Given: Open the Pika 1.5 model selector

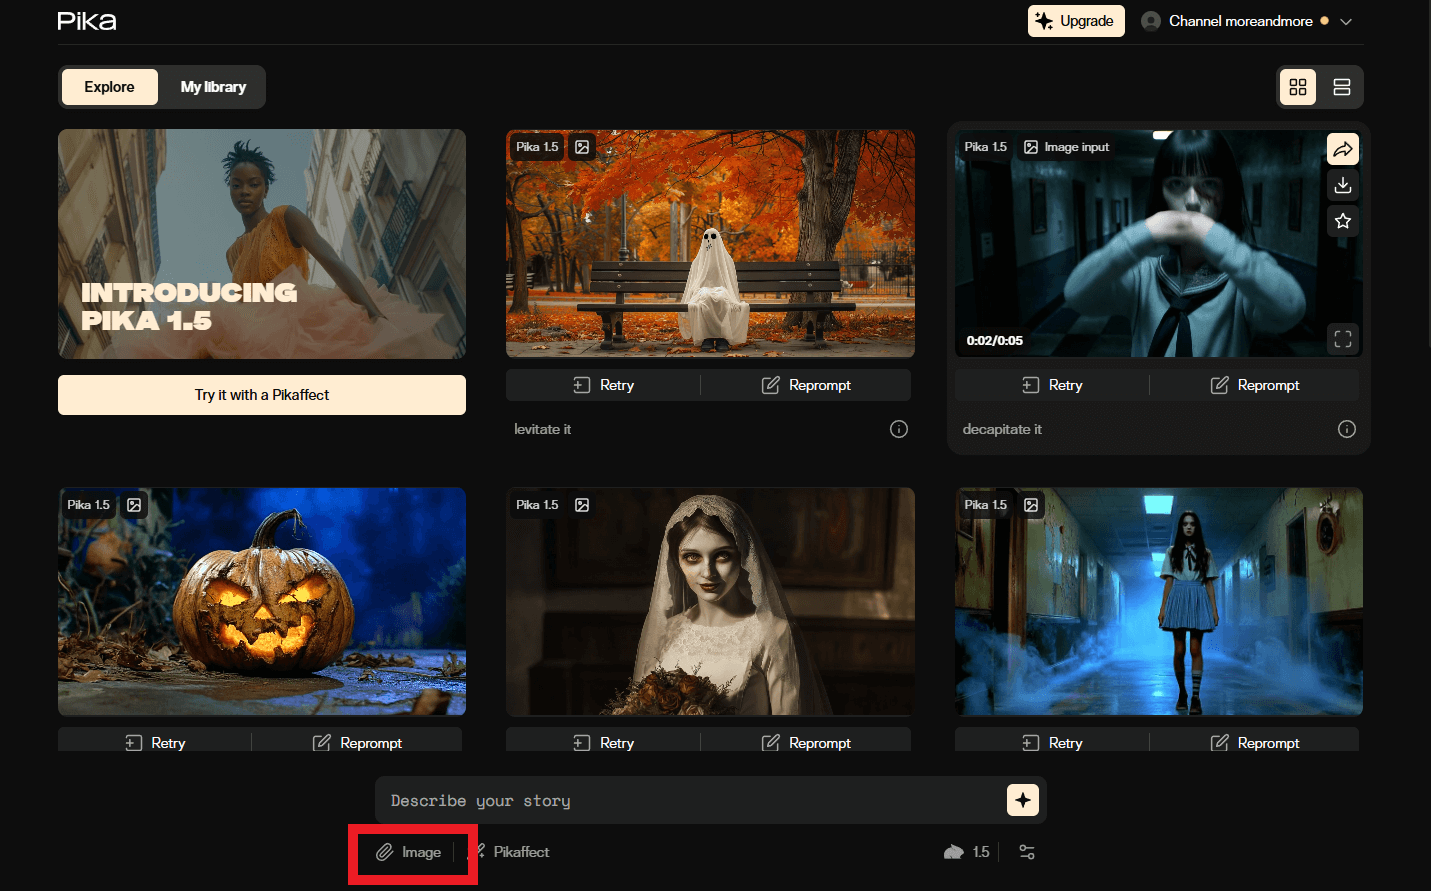Looking at the screenshot, I should pyautogui.click(x=967, y=852).
